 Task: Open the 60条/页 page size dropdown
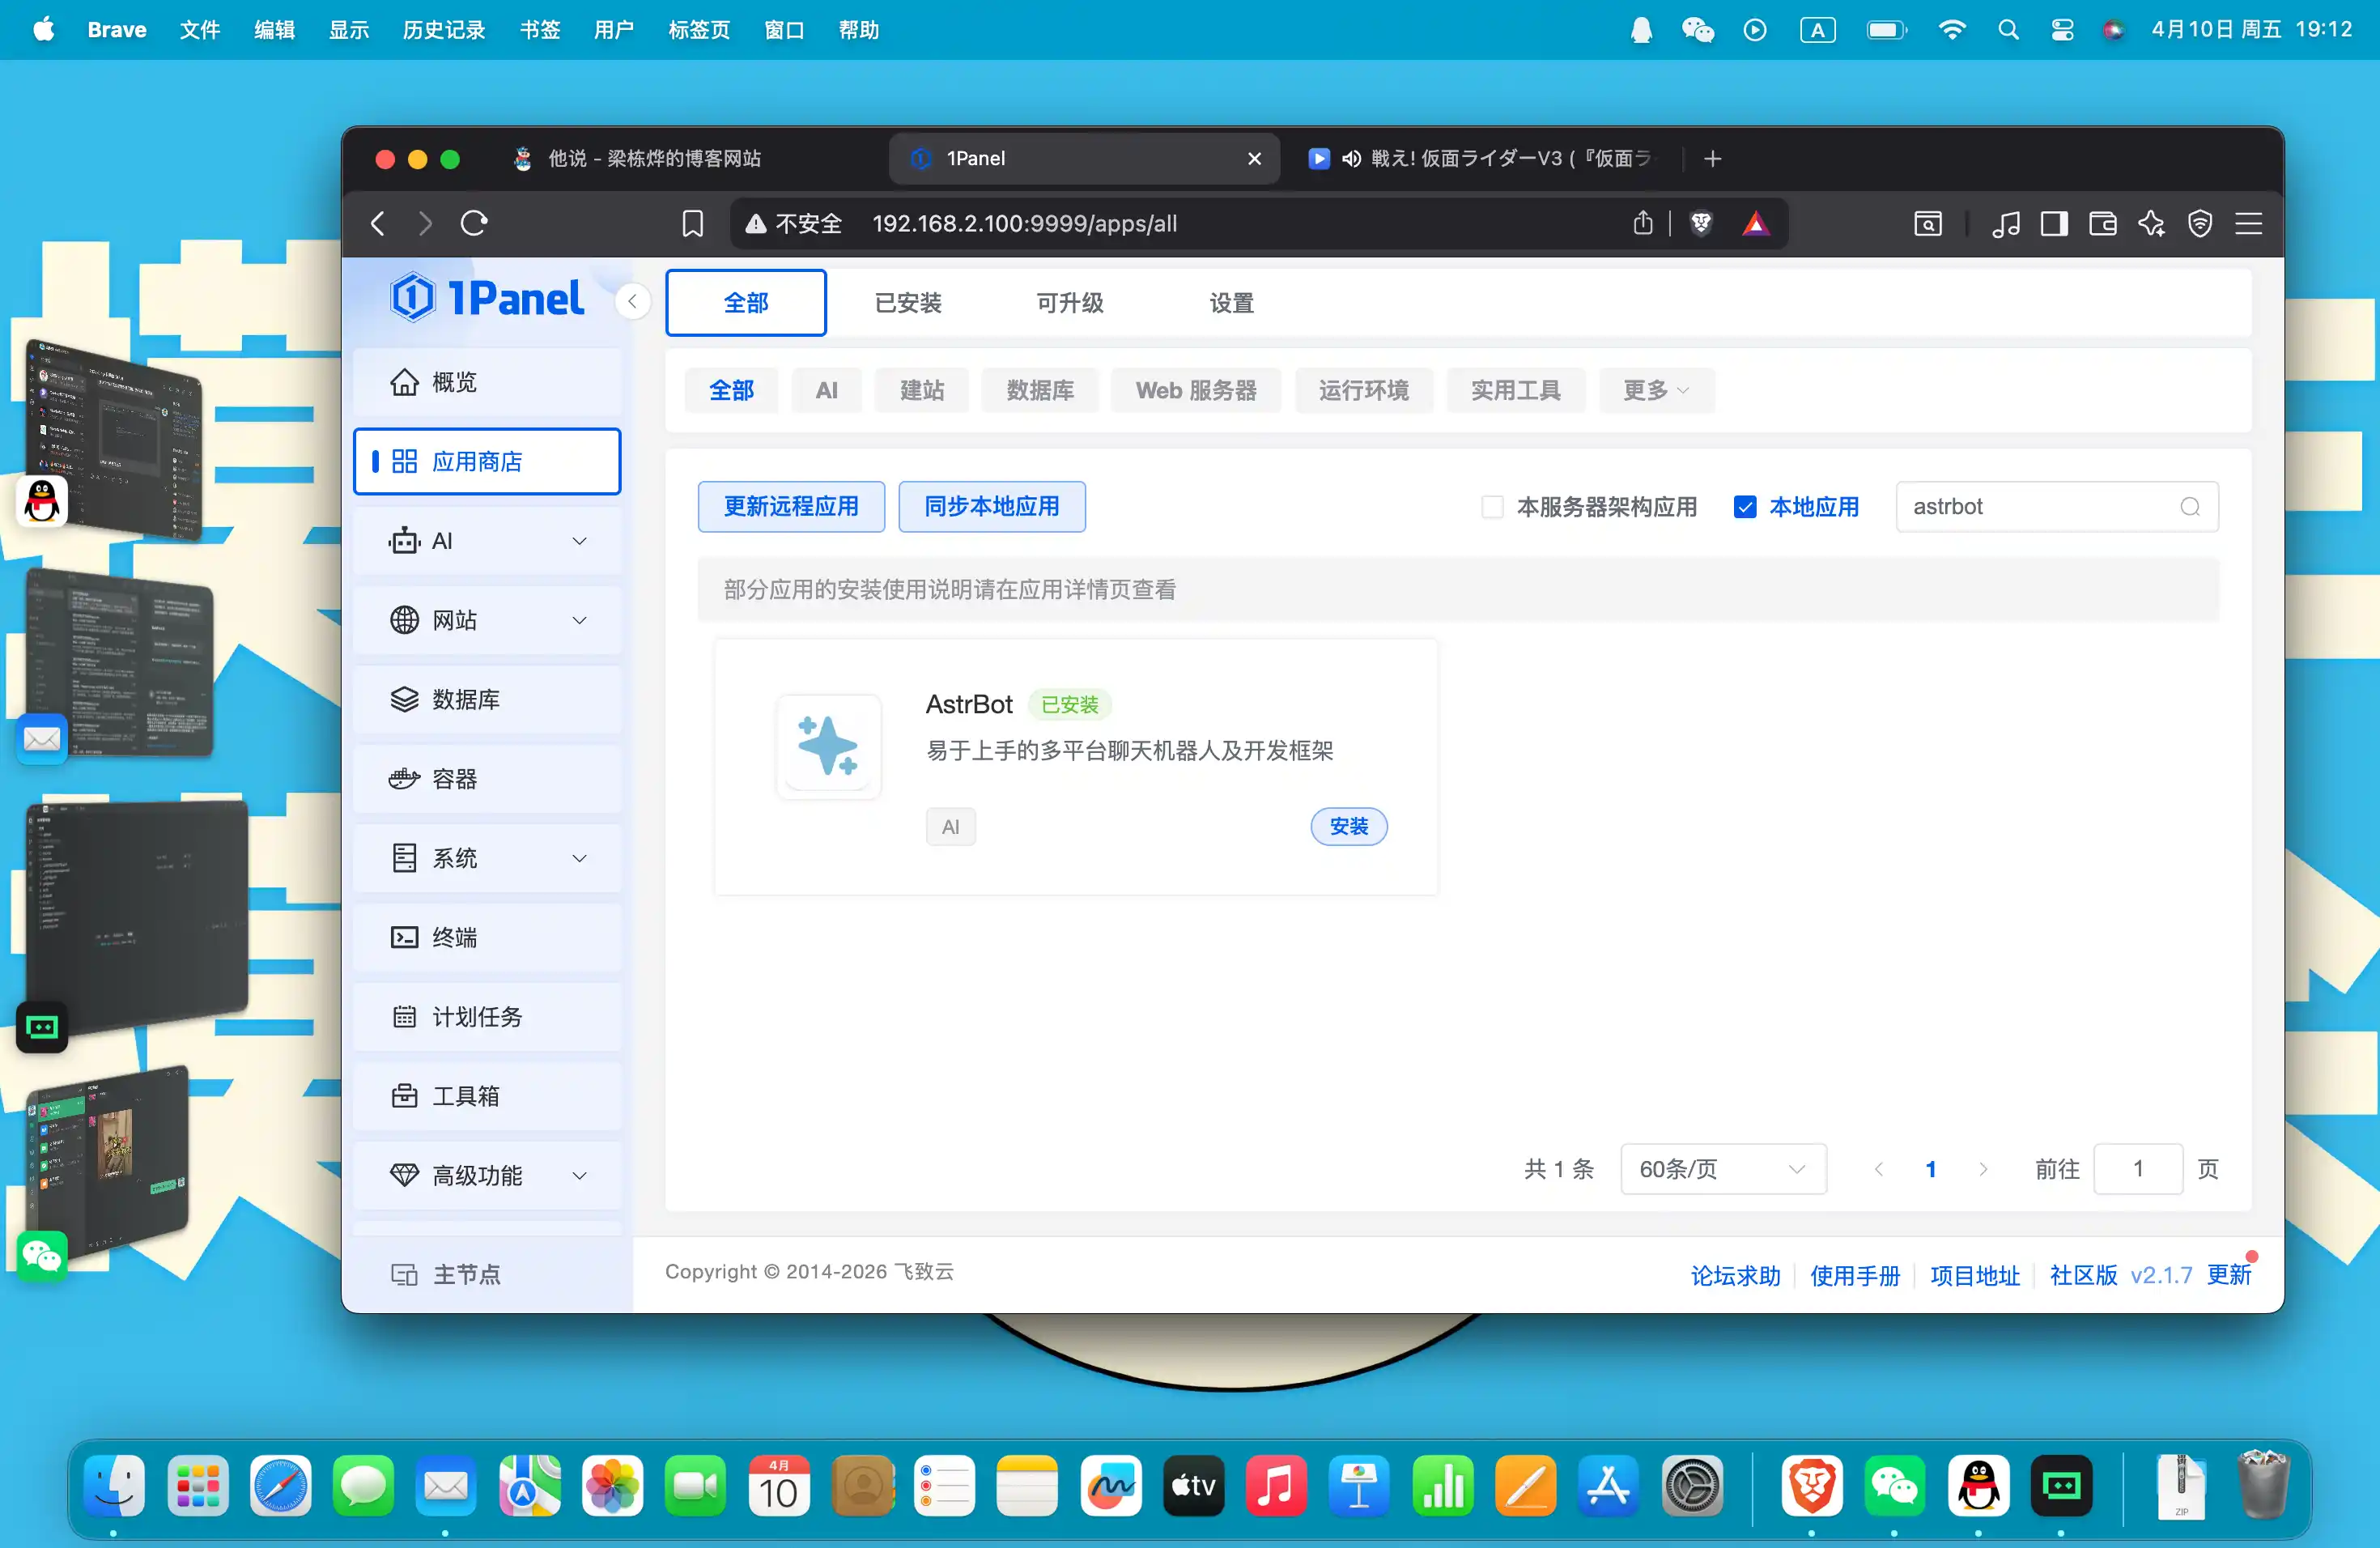1721,1168
